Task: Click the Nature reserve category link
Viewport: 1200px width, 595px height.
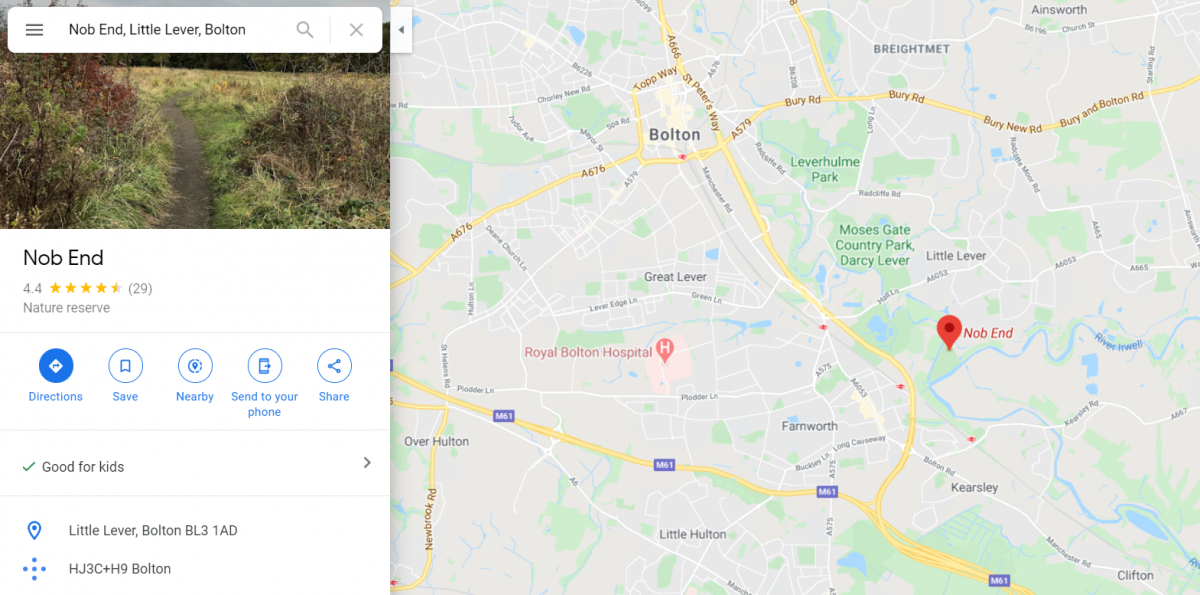Action: click(x=66, y=308)
